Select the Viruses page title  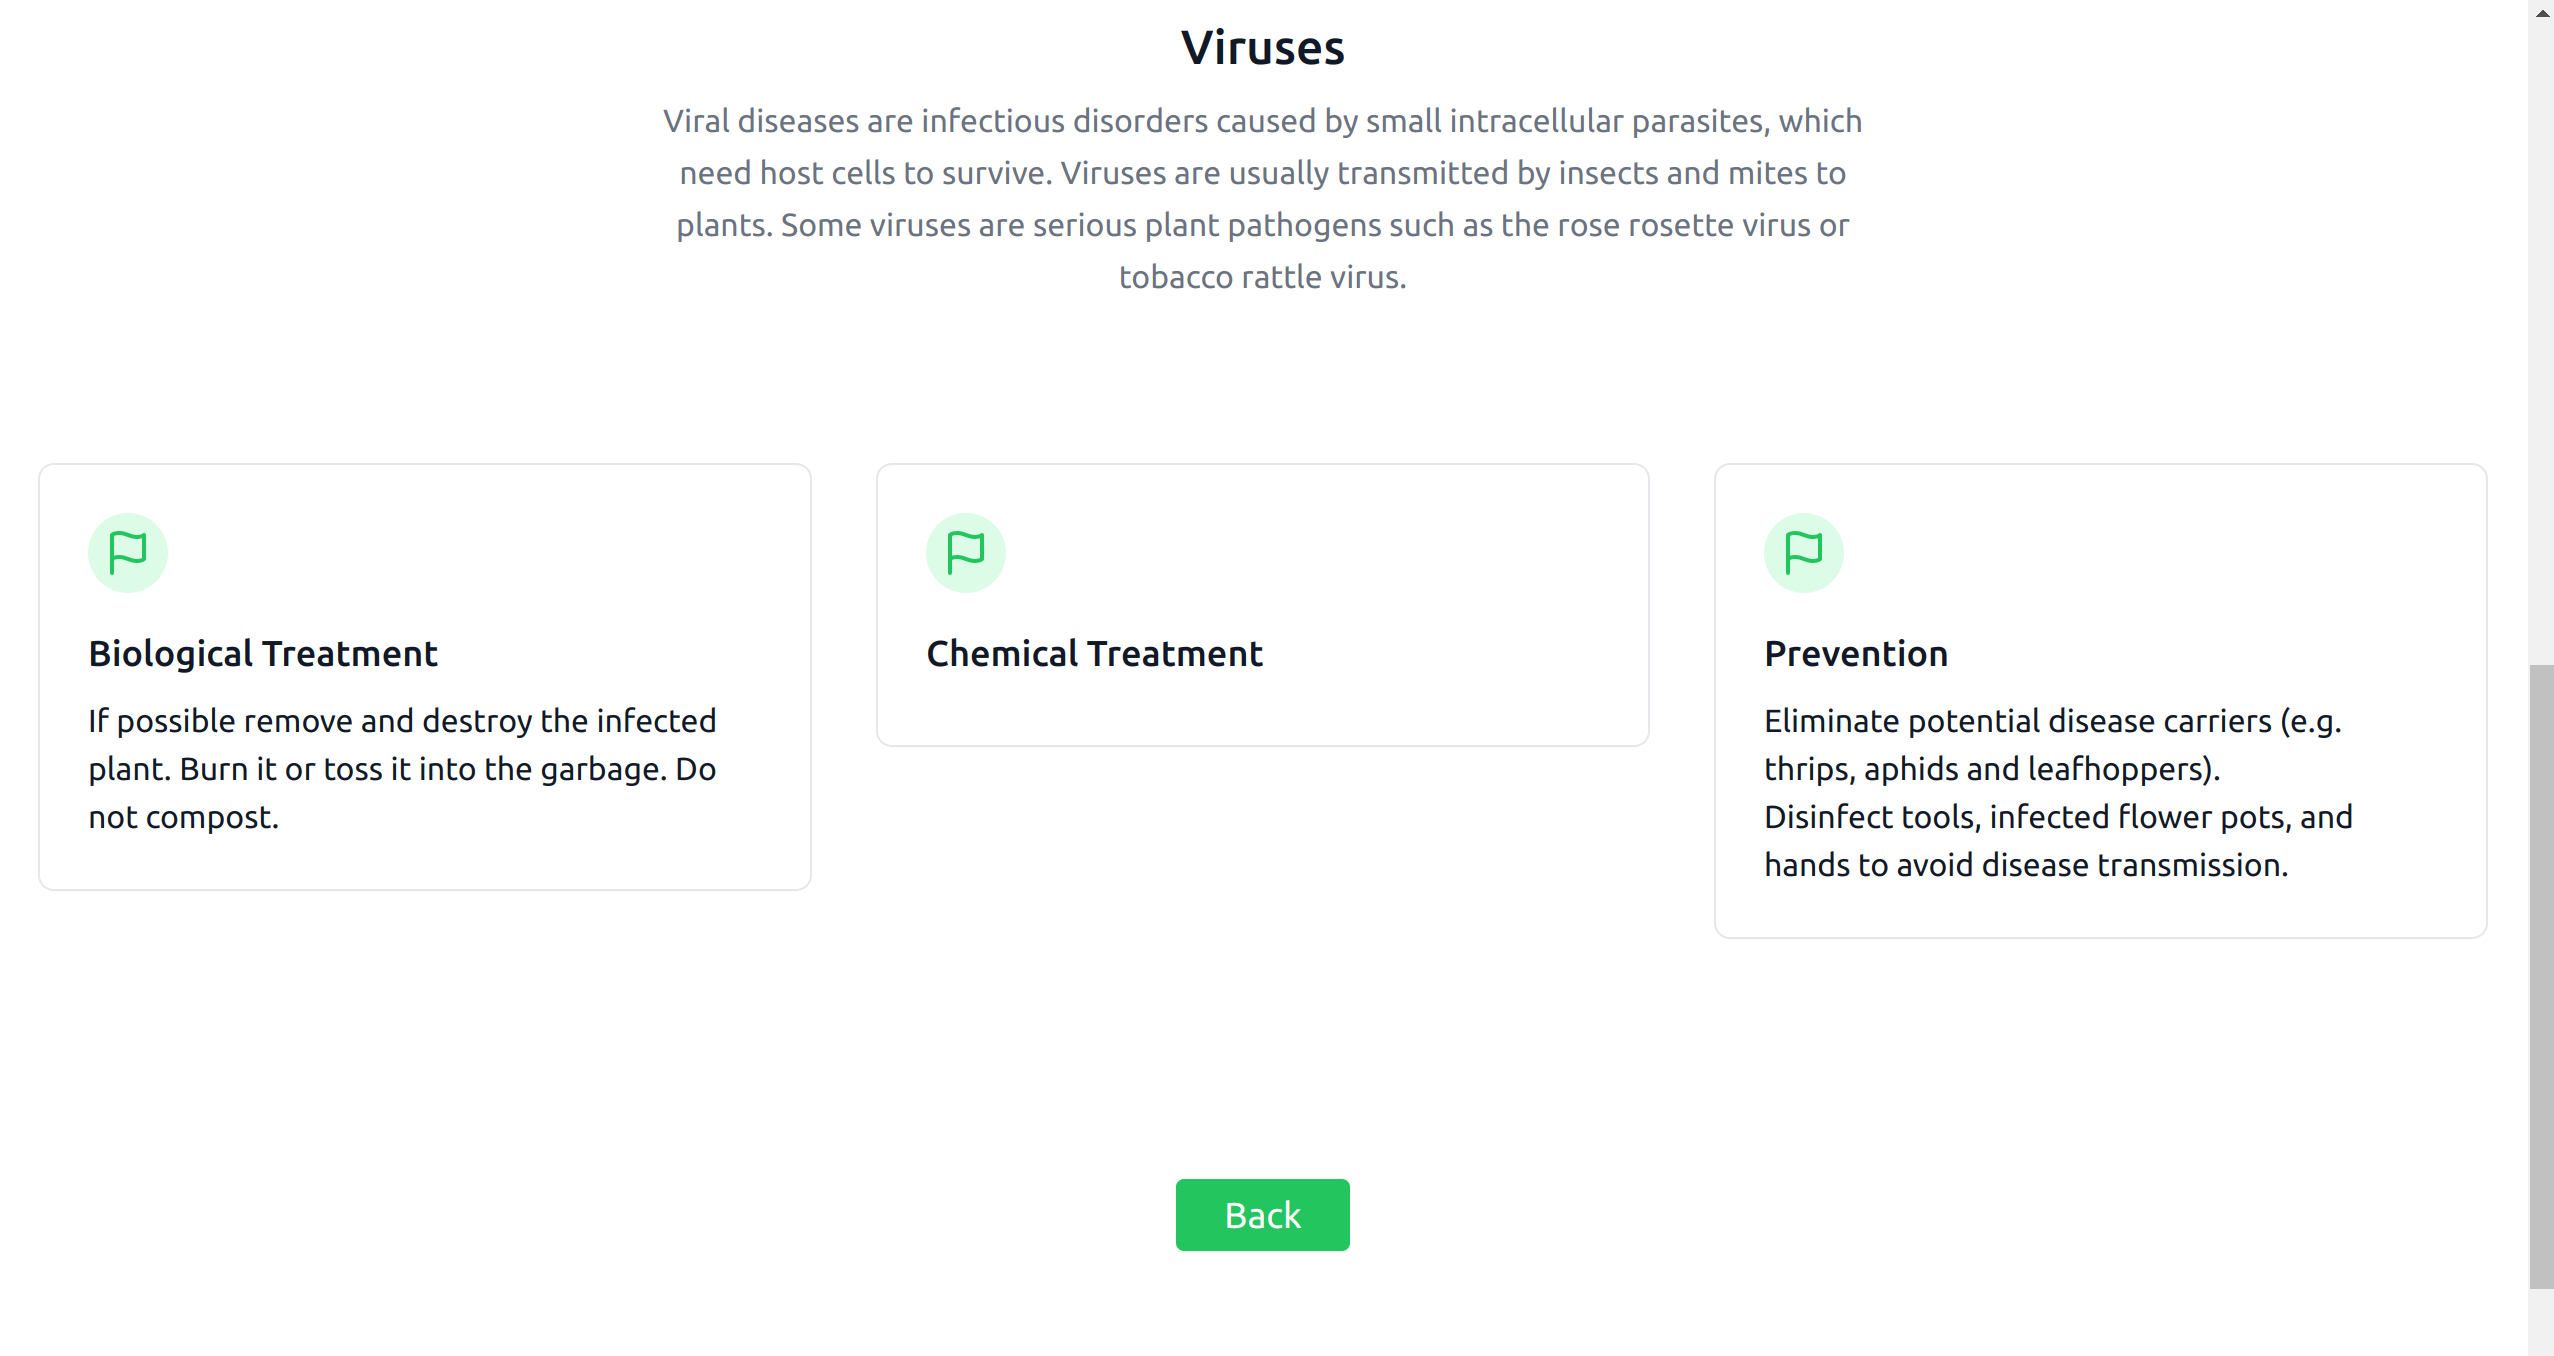(x=1262, y=45)
